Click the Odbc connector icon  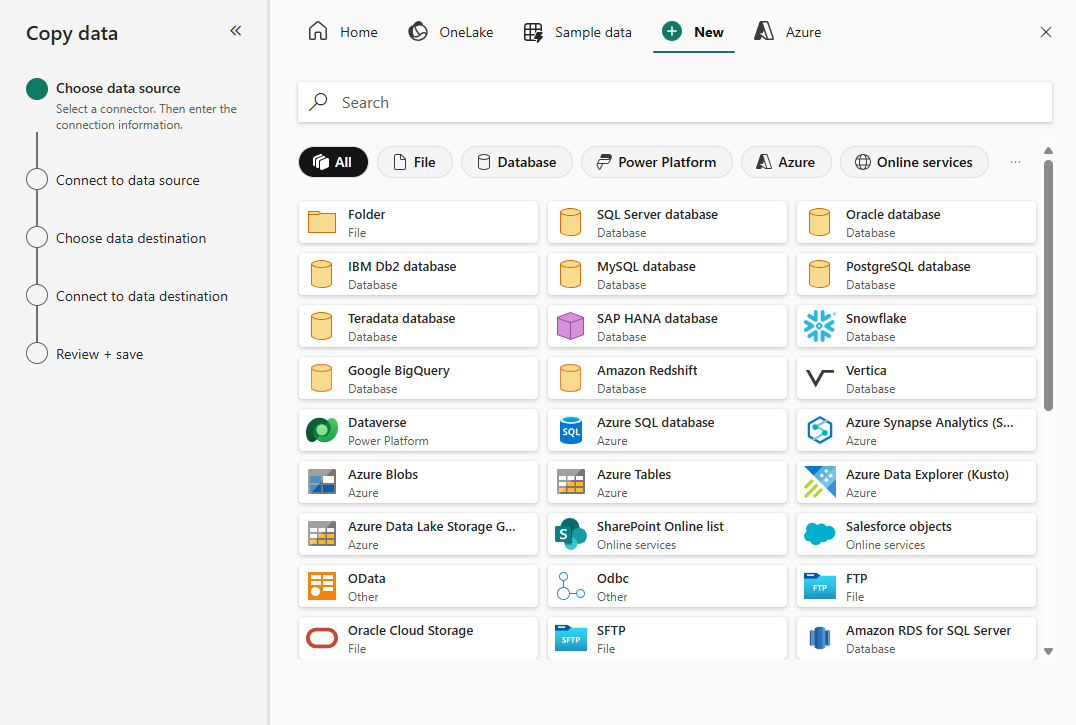pyautogui.click(x=570, y=586)
